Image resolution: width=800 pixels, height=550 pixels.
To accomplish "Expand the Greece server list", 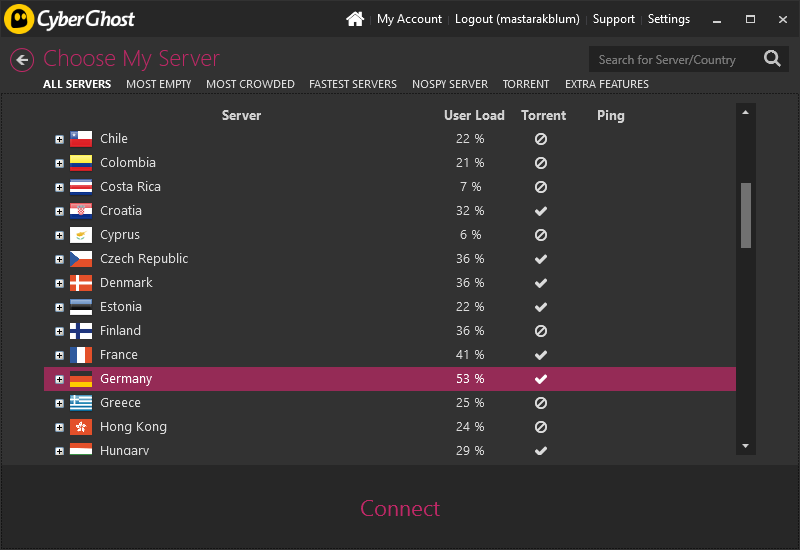I will (59, 403).
